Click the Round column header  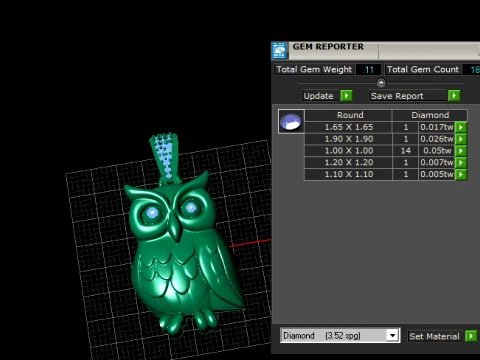pos(348,115)
